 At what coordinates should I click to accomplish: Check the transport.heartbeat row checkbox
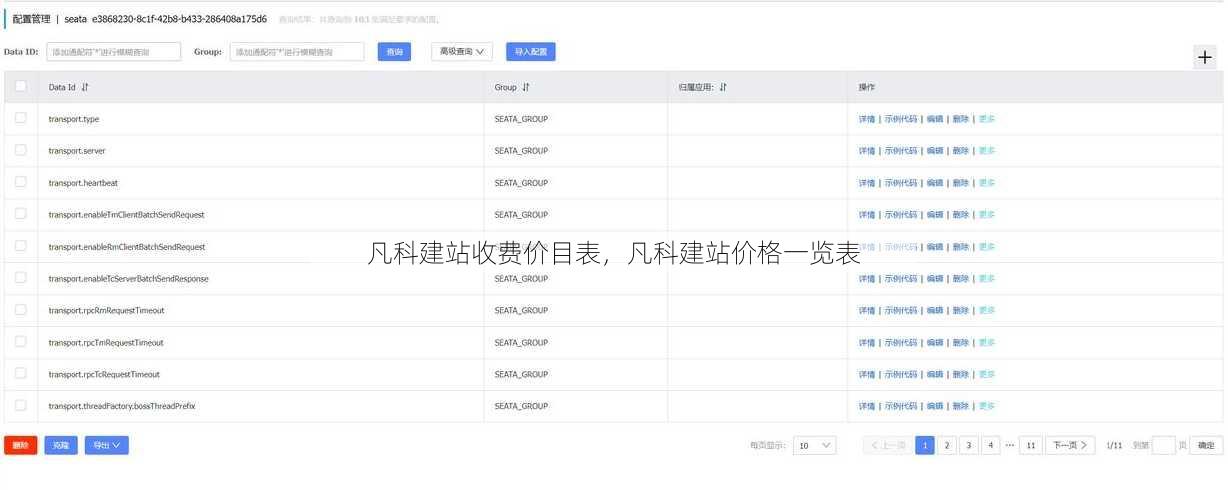(20, 182)
